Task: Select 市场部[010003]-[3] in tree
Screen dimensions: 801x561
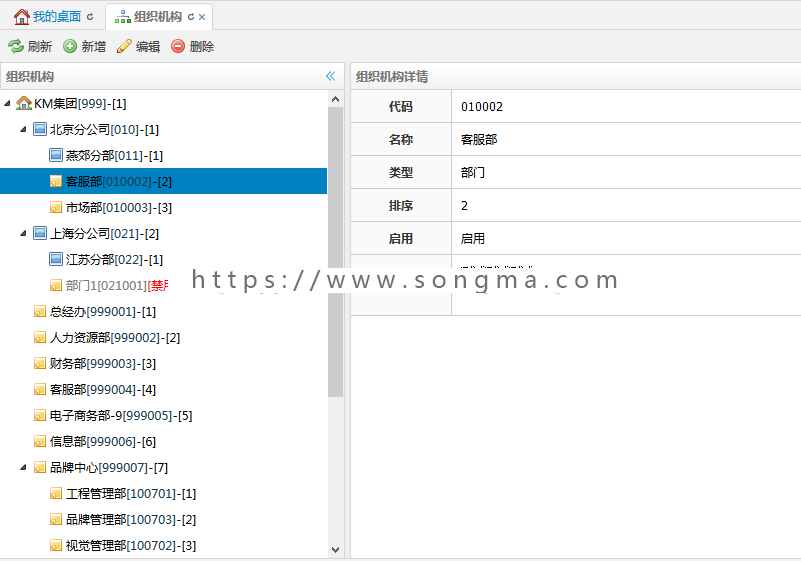Action: click(119, 208)
